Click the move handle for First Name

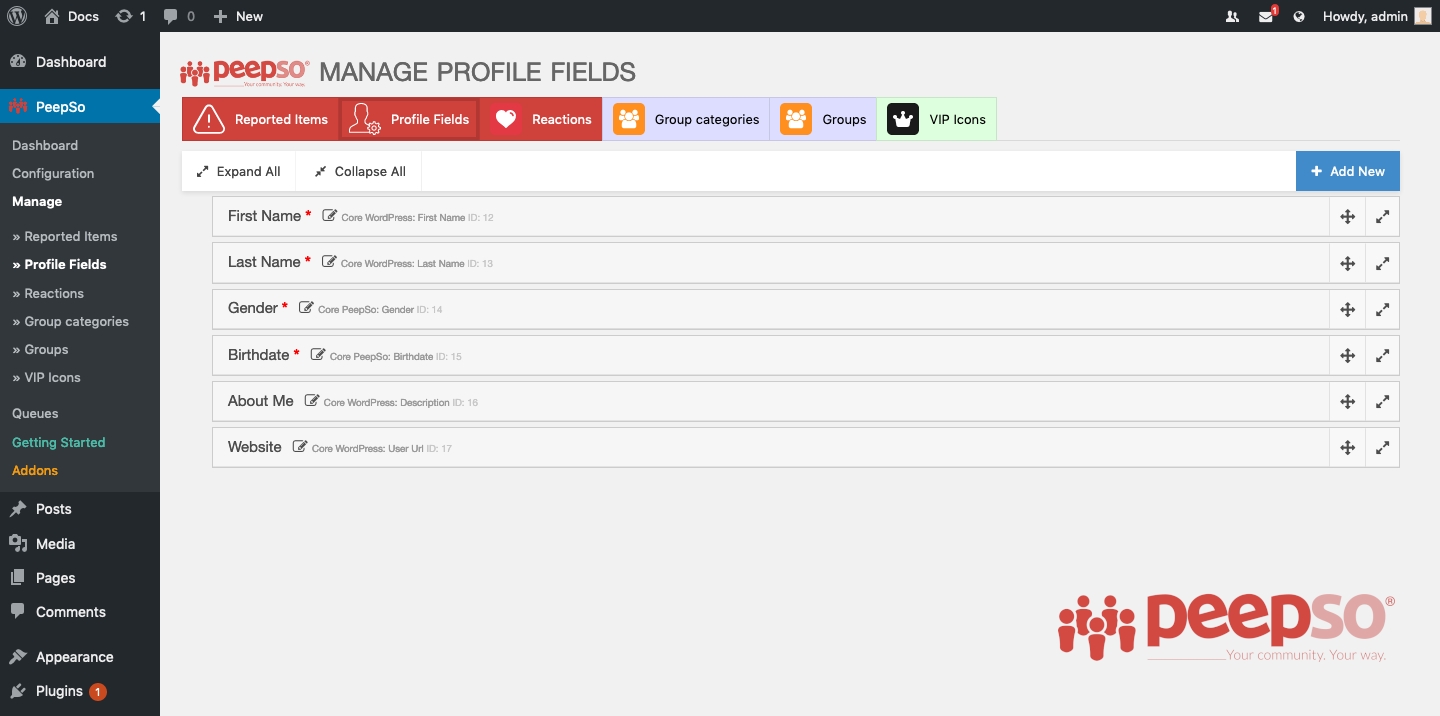[x=1347, y=216]
